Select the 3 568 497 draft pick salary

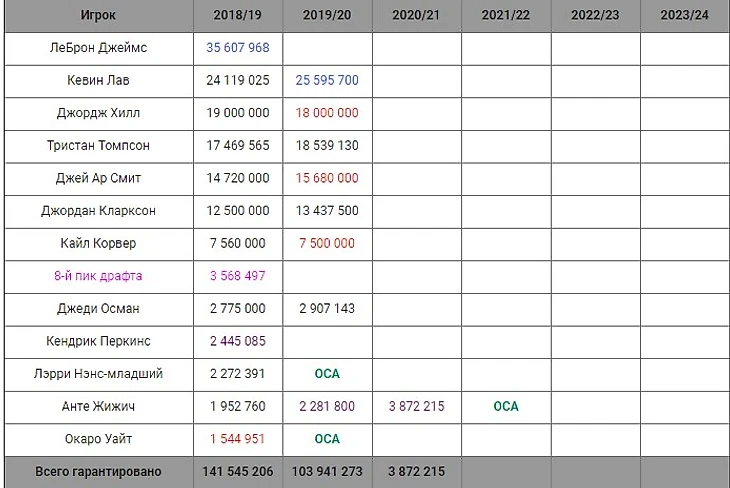point(238,276)
